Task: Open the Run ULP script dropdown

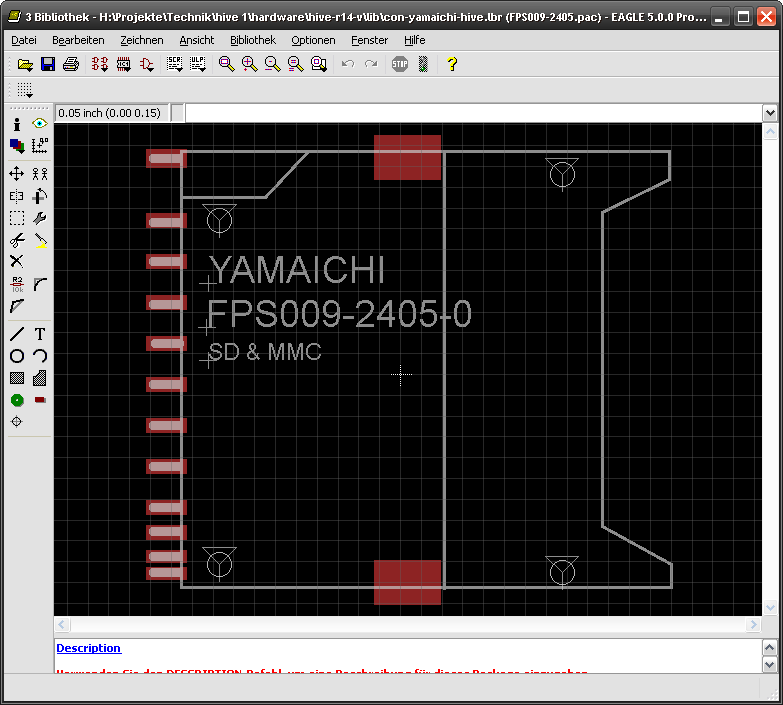Action: coord(197,64)
